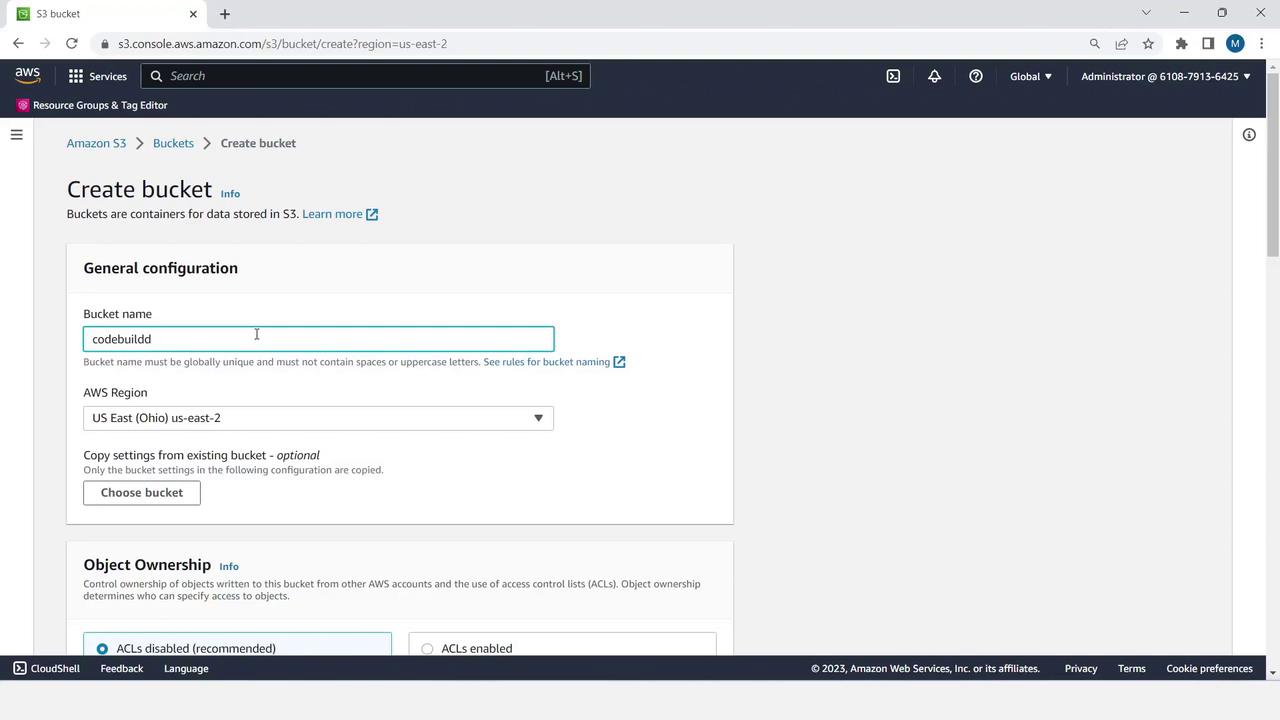This screenshot has width=1280, height=720.
Task: Bookmark this page with star icon
Action: tap(1148, 44)
